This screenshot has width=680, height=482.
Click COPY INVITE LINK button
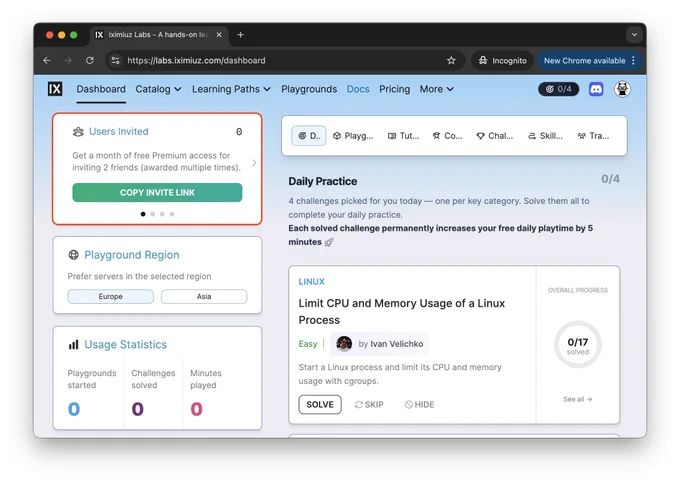tap(157, 193)
